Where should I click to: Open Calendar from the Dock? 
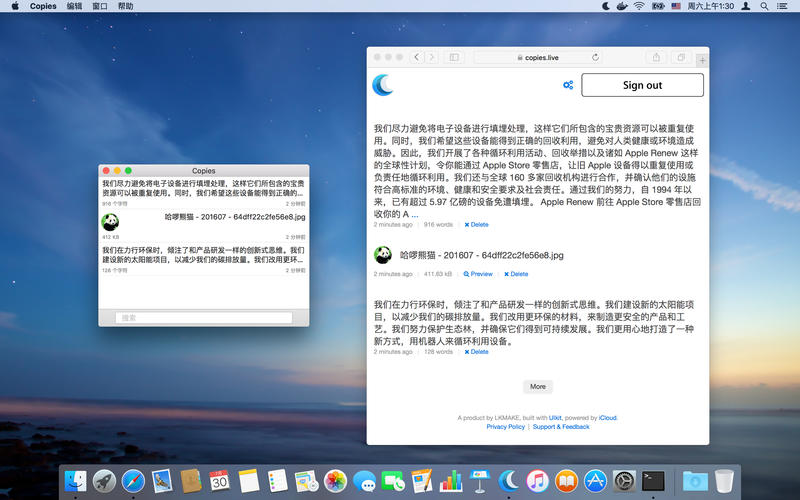pos(220,481)
